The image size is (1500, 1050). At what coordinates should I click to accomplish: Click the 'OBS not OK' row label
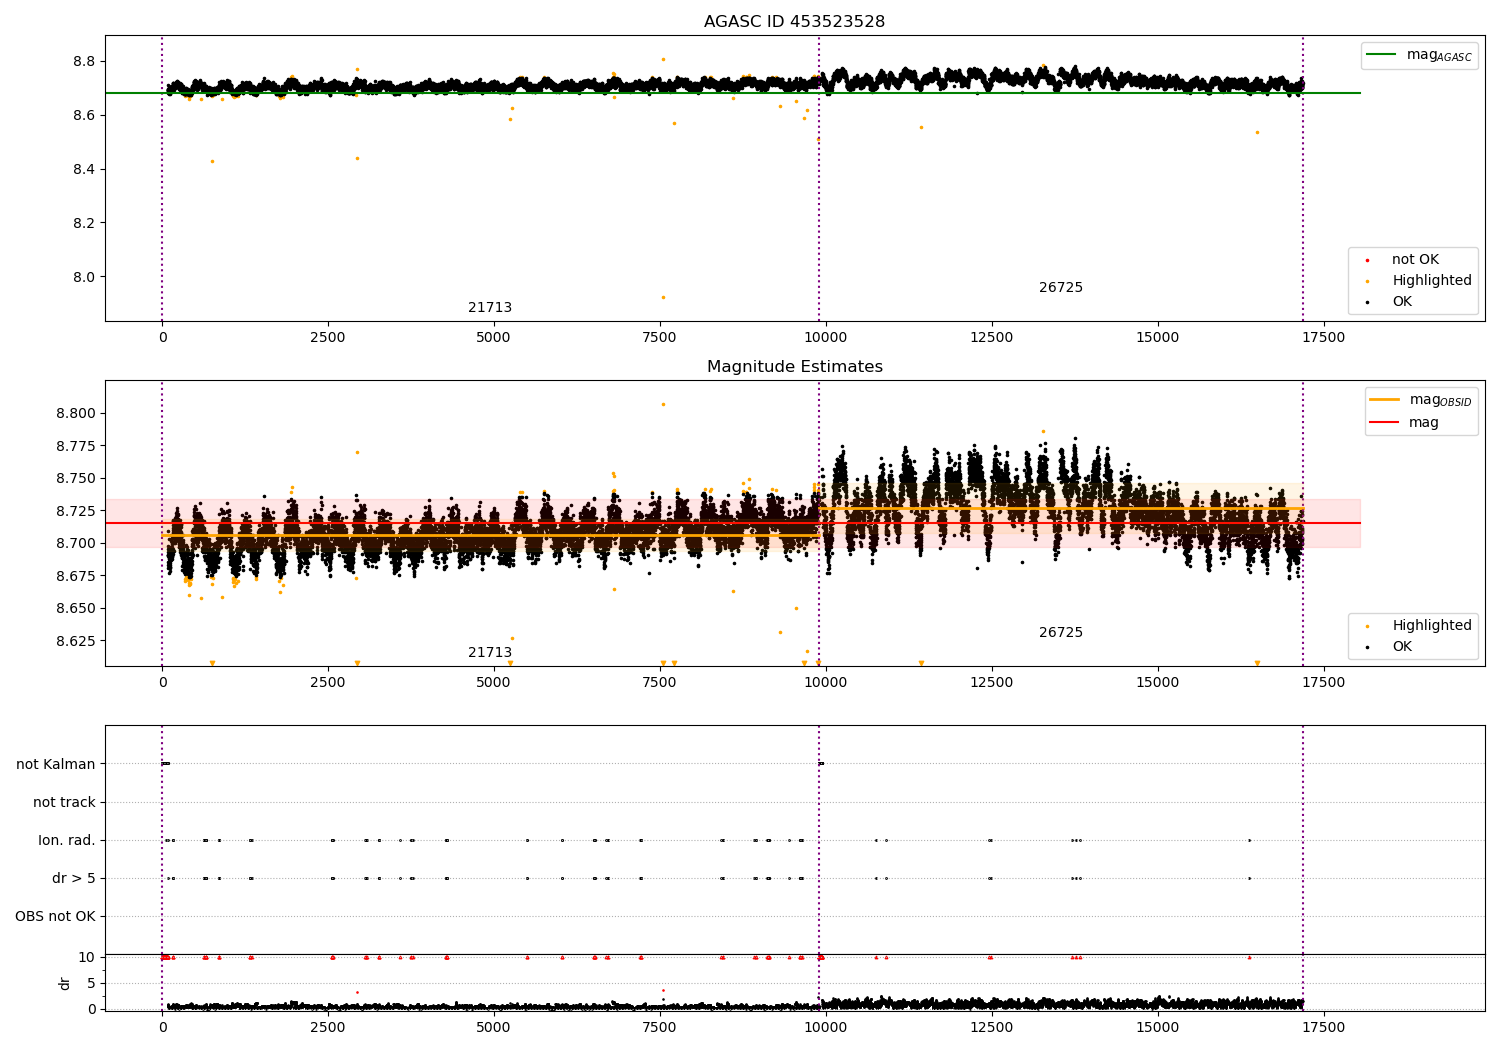[55, 917]
